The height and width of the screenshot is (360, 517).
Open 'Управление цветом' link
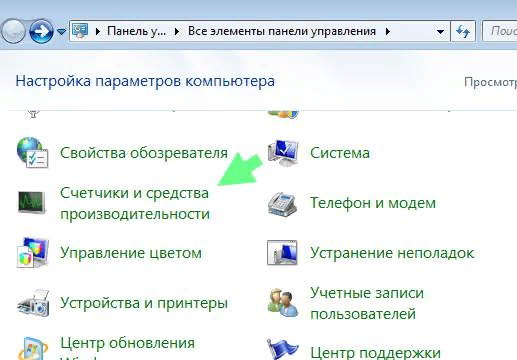tap(131, 253)
